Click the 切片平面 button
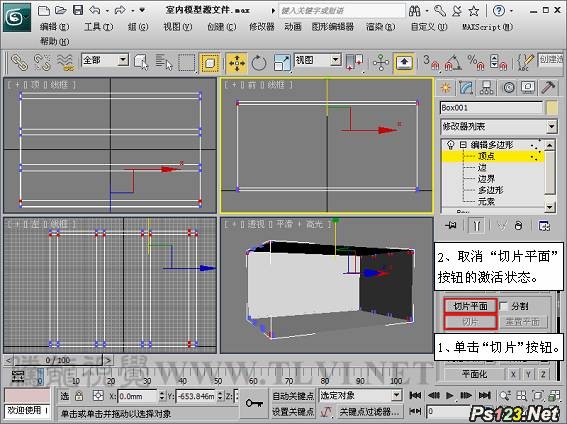The image size is (567, 424). 470,306
